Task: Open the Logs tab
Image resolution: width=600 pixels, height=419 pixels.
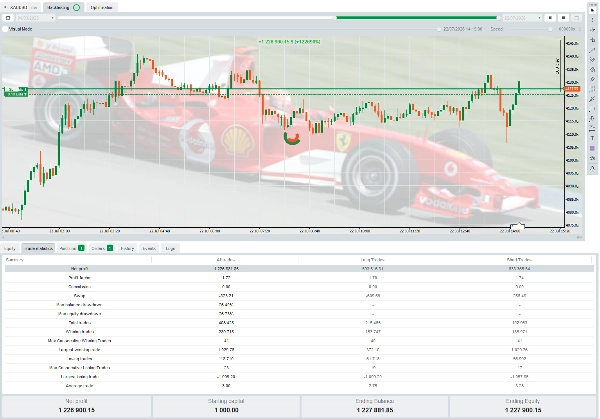Action: click(170, 248)
